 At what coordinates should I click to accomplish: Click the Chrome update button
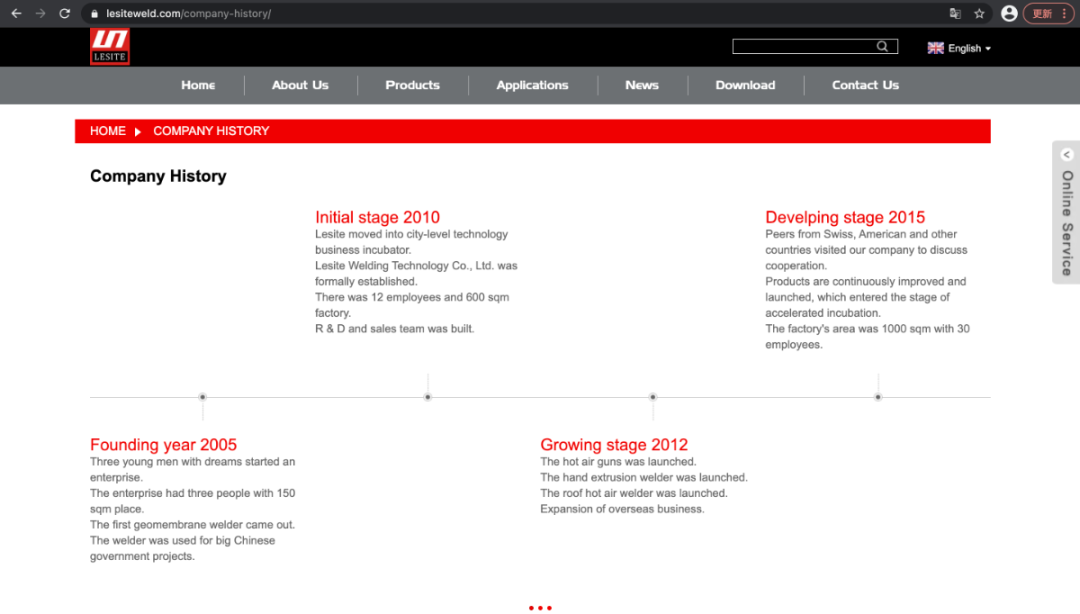point(1047,14)
